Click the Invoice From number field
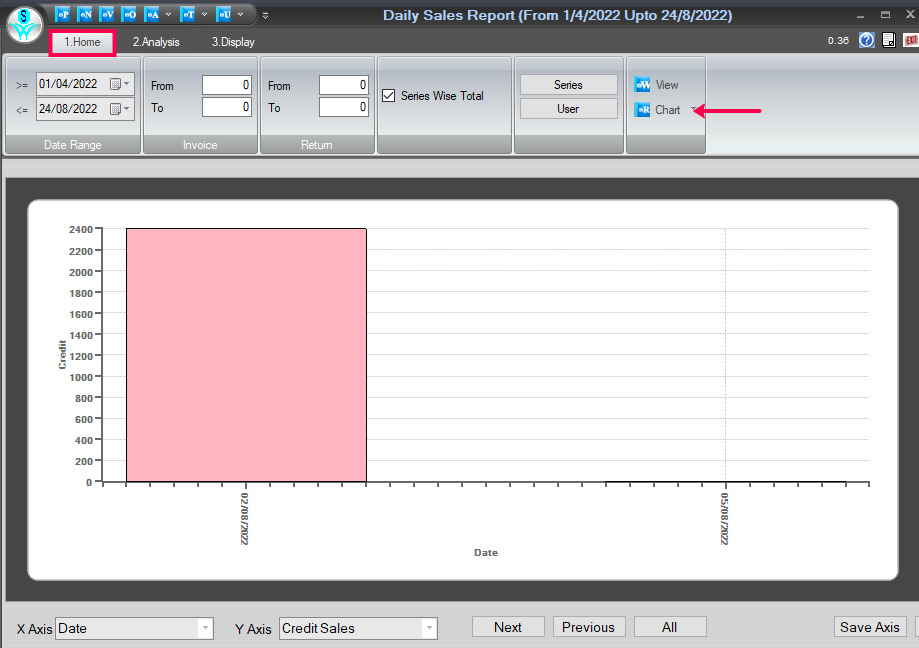This screenshot has width=919, height=648. (x=227, y=85)
